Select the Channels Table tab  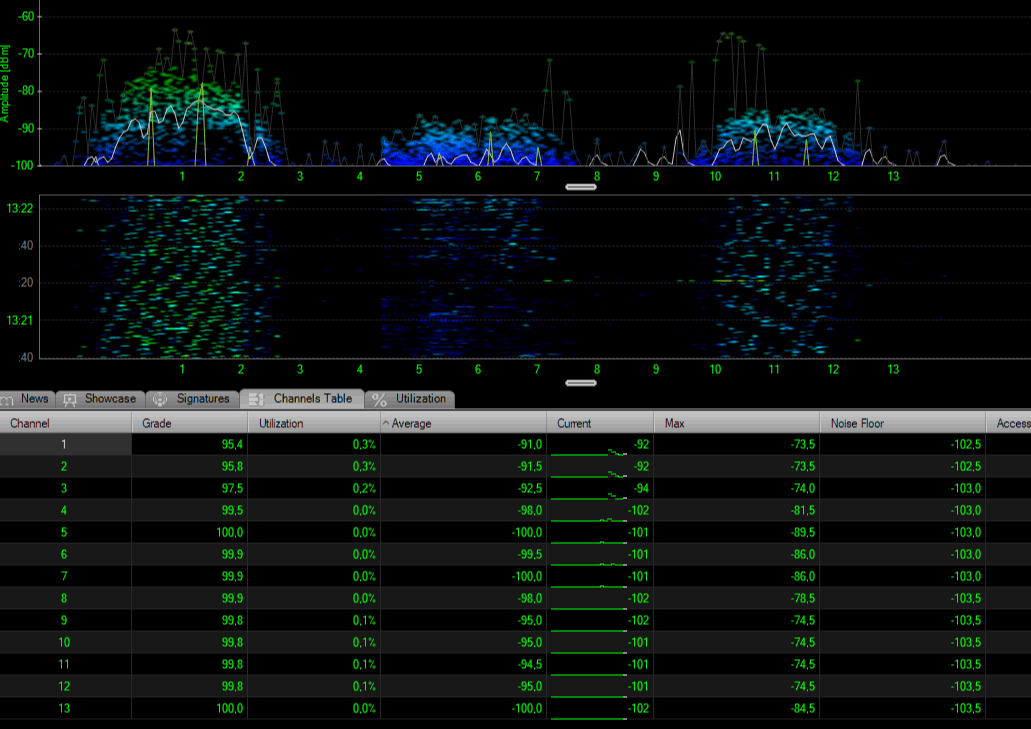tap(302, 399)
